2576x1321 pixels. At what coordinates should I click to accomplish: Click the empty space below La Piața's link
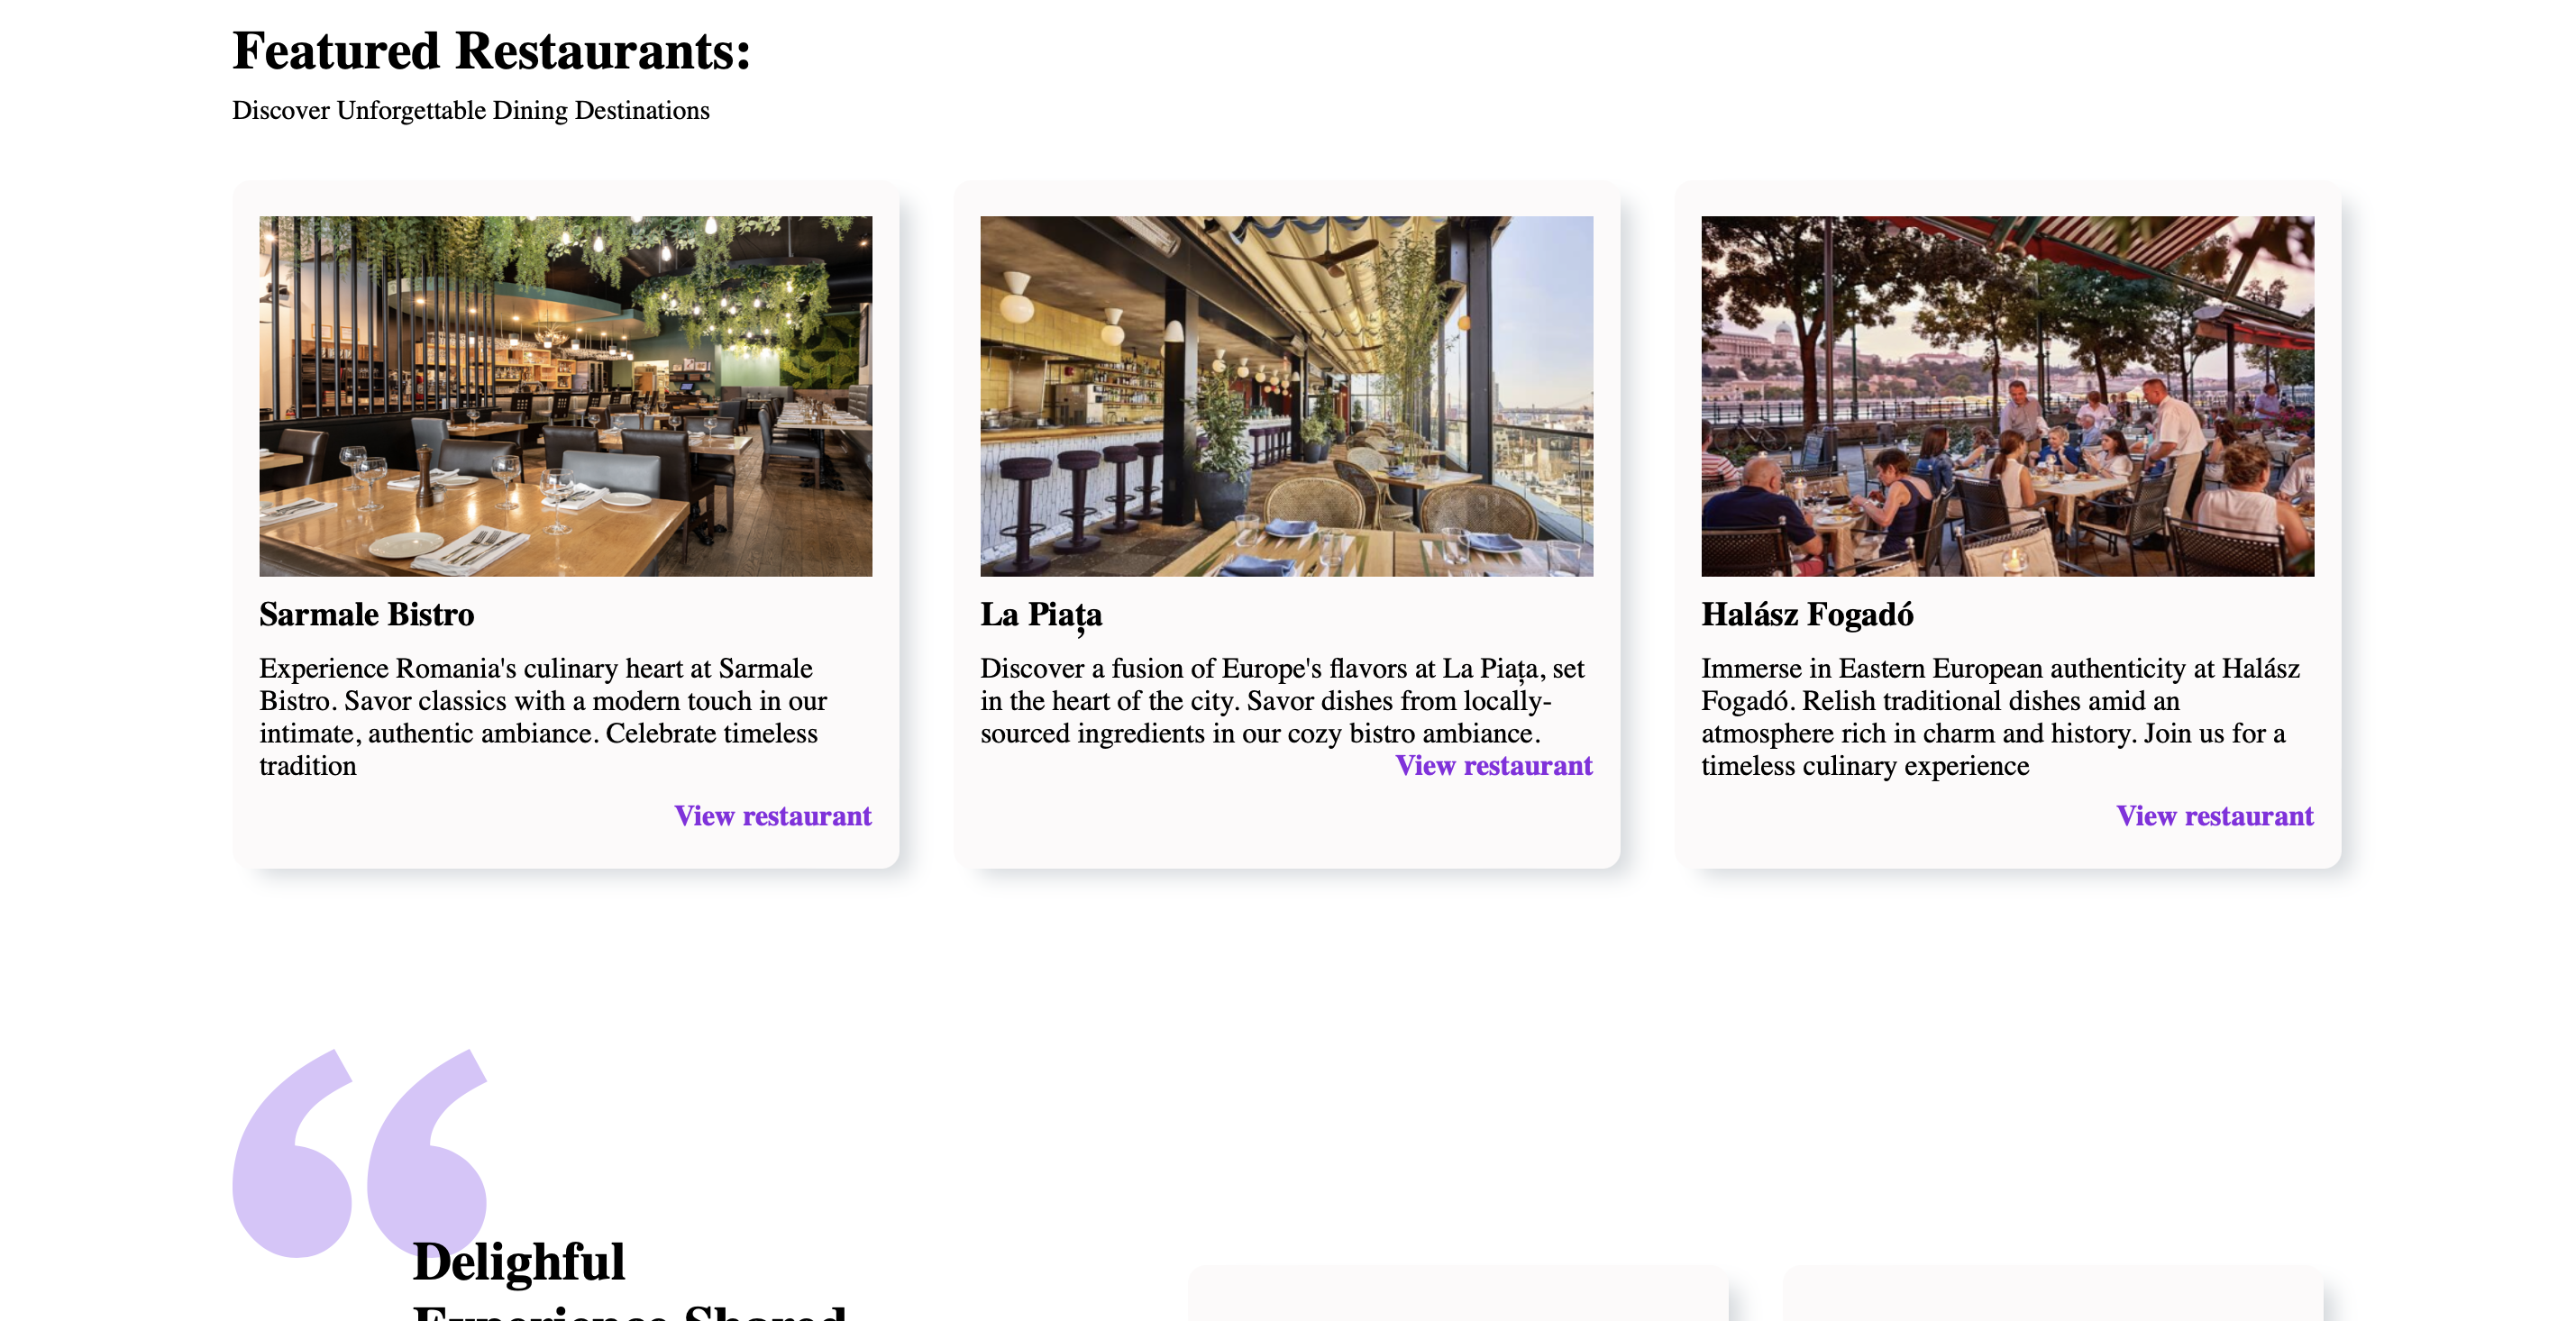coord(1286,825)
